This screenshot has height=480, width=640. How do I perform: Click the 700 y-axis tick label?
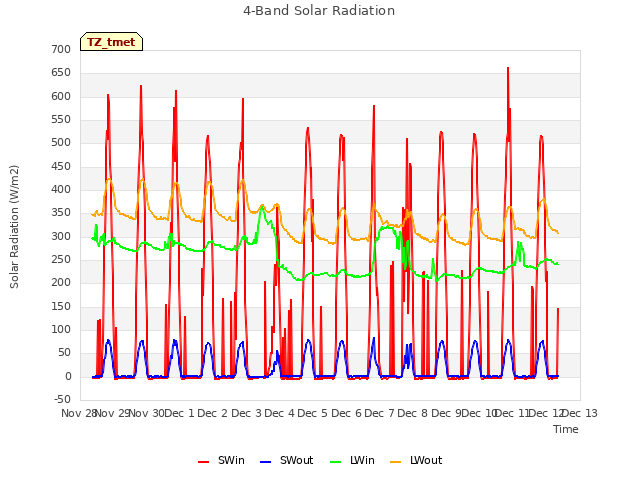coord(61,49)
